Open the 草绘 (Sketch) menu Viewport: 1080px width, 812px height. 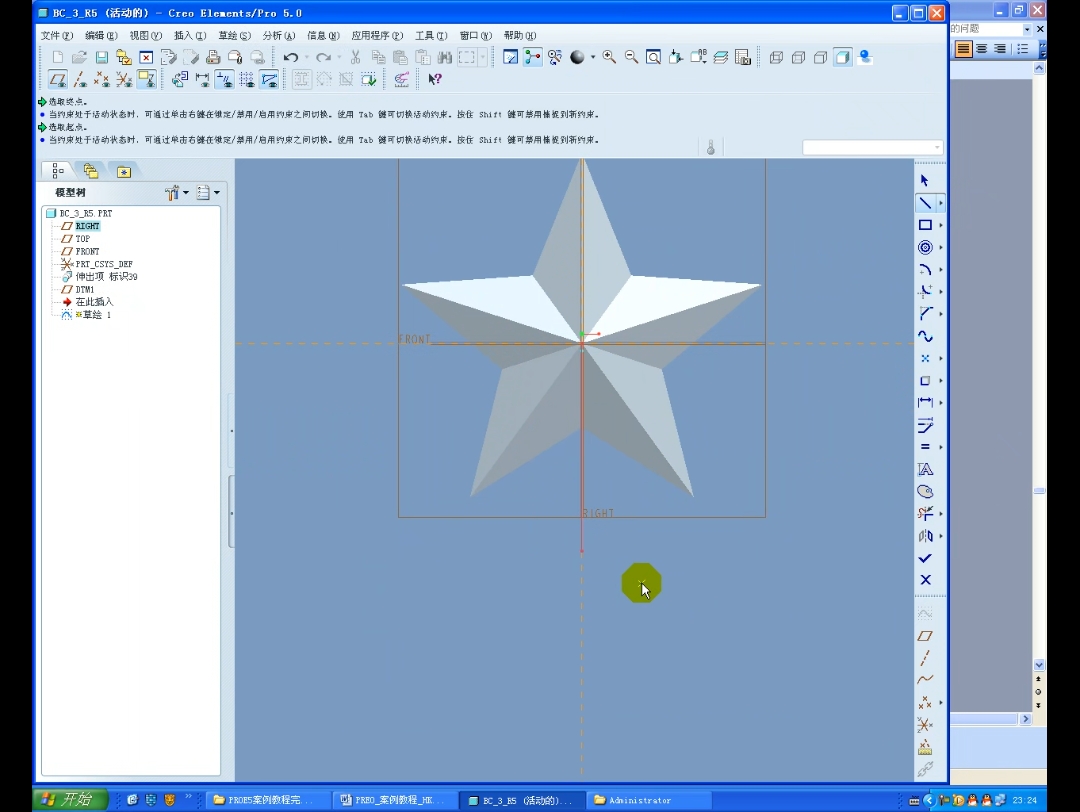click(x=234, y=36)
